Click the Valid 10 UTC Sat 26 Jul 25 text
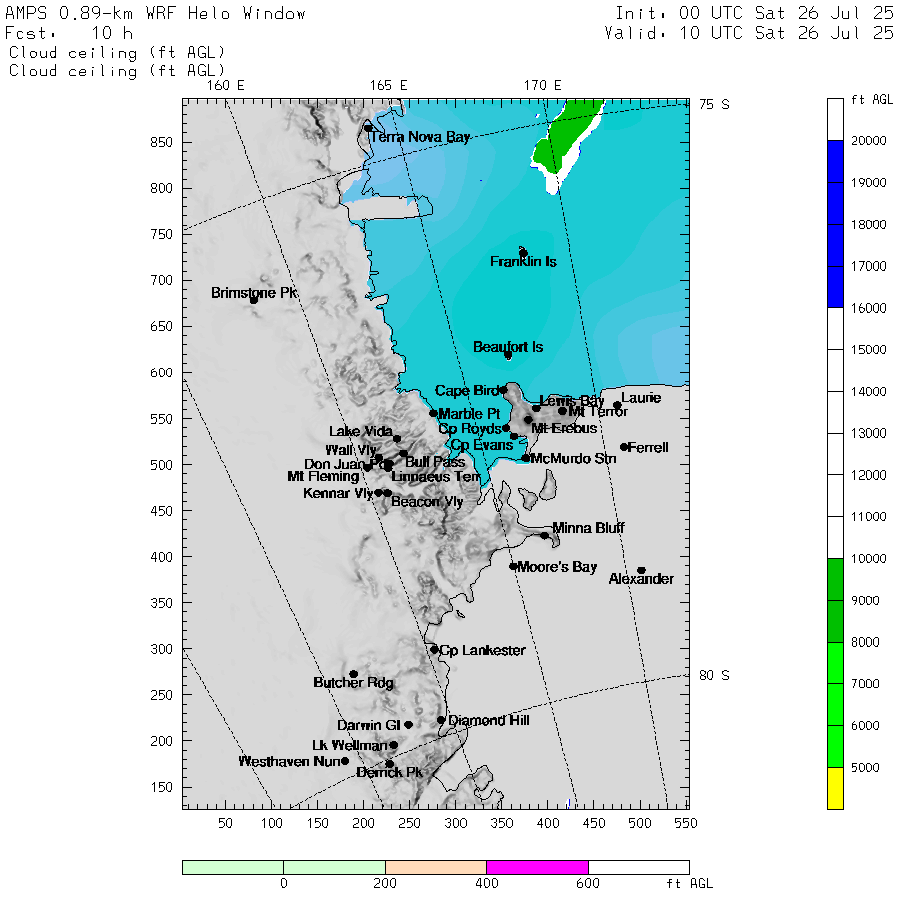Viewport: 900px width, 900px height. [x=748, y=33]
